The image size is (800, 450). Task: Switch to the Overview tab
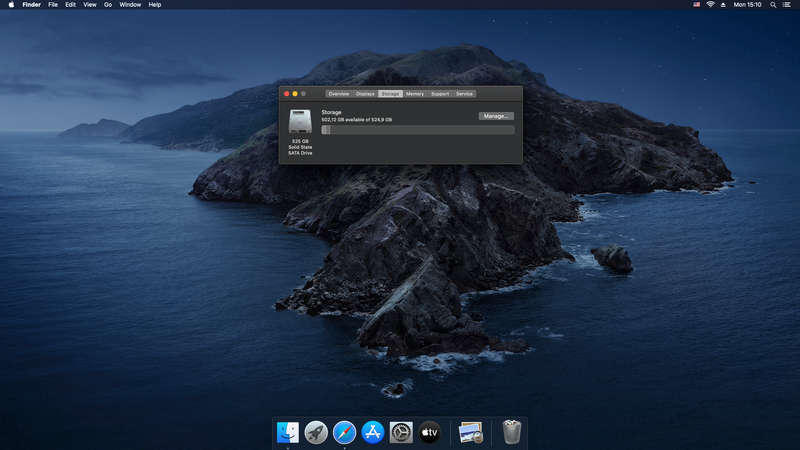[x=339, y=94]
